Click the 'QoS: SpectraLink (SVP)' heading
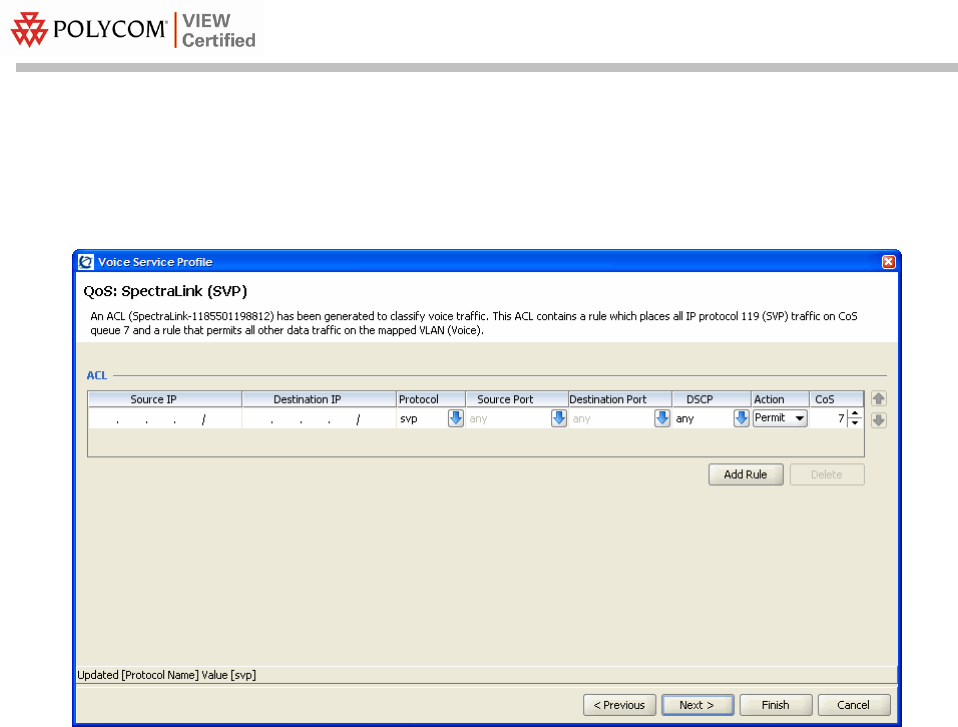Screen dimensions: 958x727 pos(166,291)
